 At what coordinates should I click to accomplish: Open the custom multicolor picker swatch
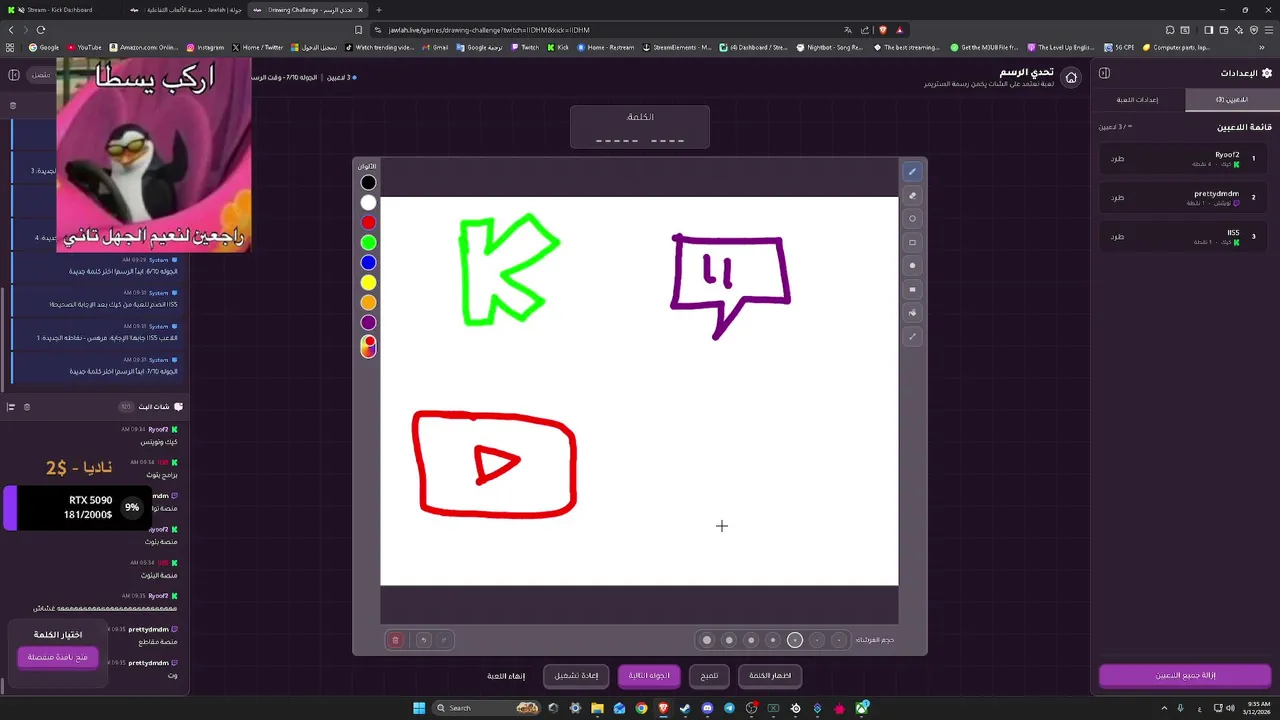368,346
